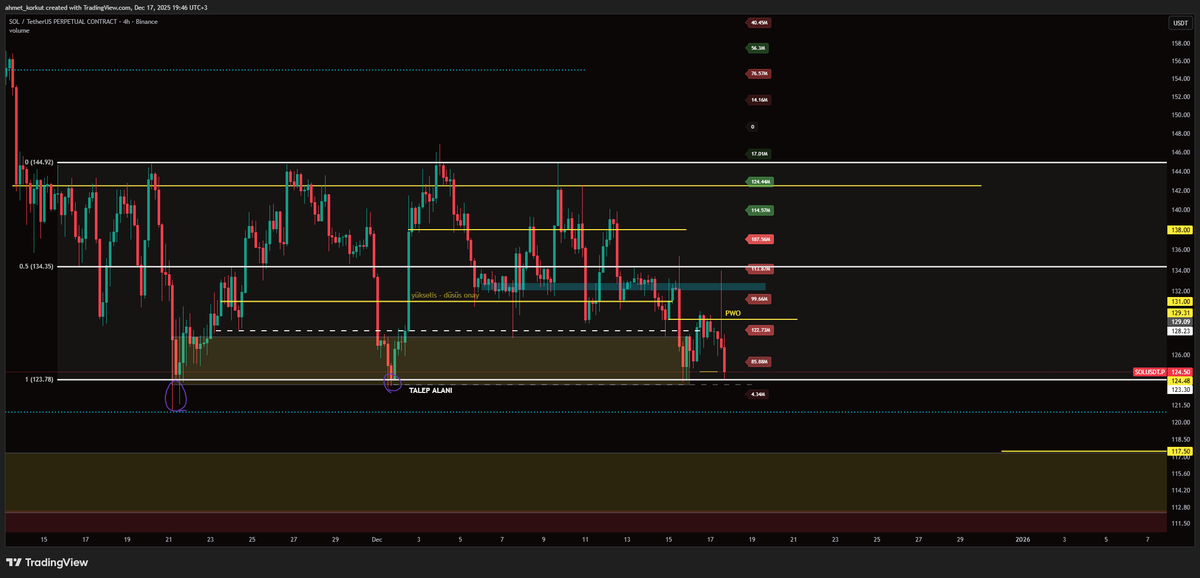Select the 2026 label on the time axis
Image resolution: width=1200 pixels, height=578 pixels.
1022,539
